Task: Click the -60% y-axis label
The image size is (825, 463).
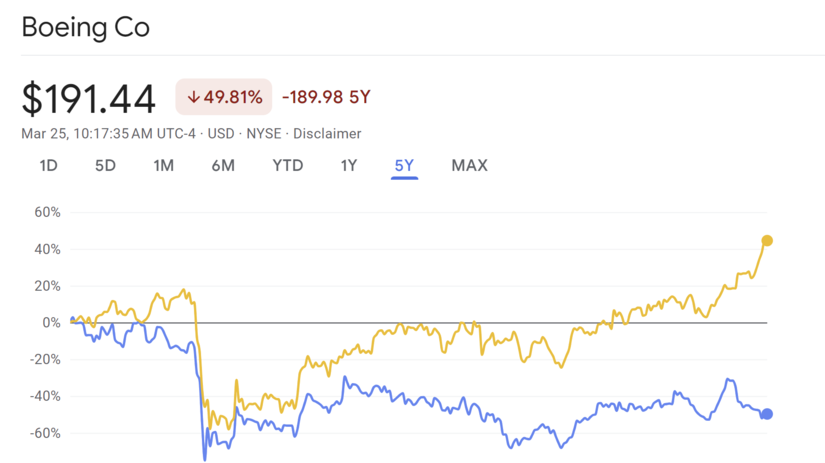Action: point(47,433)
